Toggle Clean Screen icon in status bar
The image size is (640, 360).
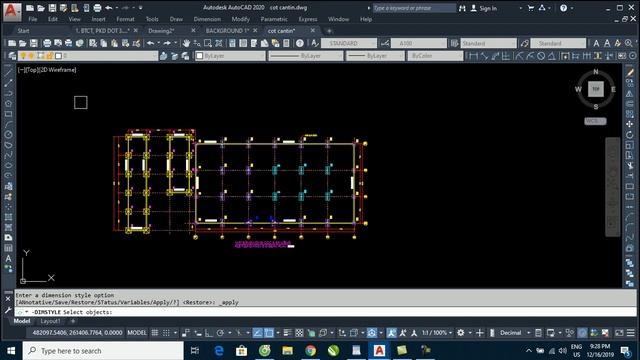point(619,333)
